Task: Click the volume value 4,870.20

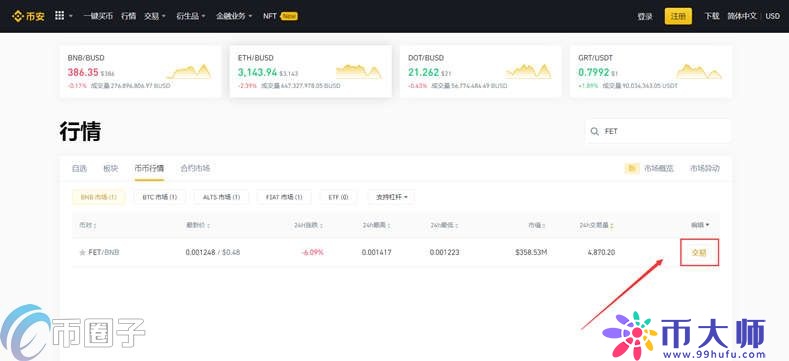Action: 601,252
